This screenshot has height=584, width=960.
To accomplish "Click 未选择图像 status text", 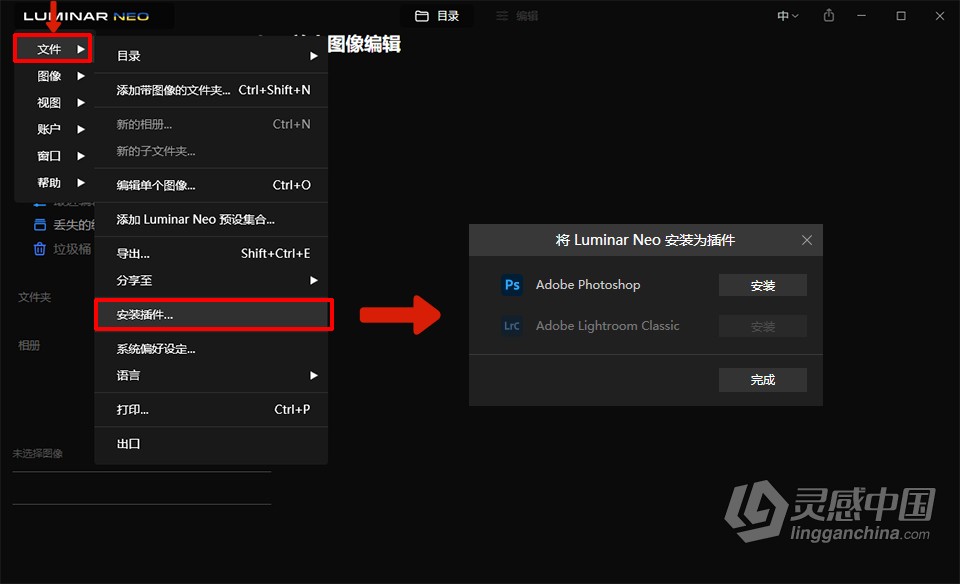I will (37, 453).
